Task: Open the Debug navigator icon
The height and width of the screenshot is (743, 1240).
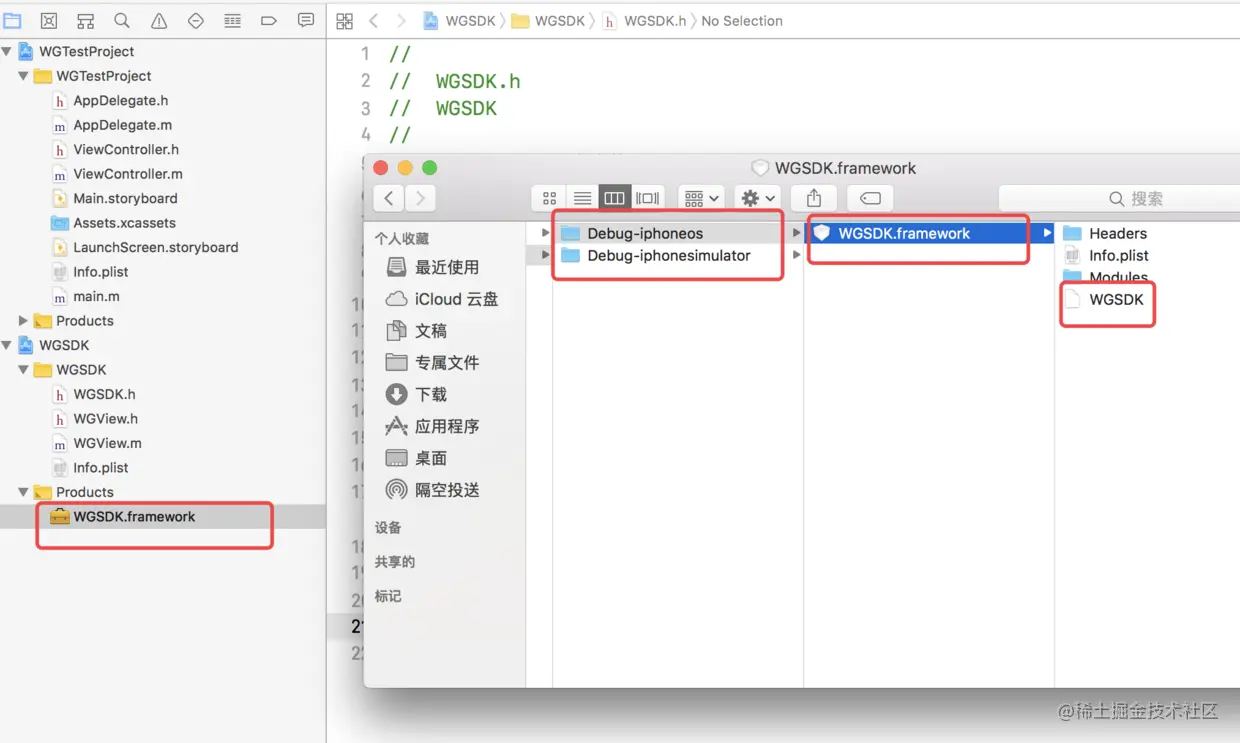Action: pos(232,20)
